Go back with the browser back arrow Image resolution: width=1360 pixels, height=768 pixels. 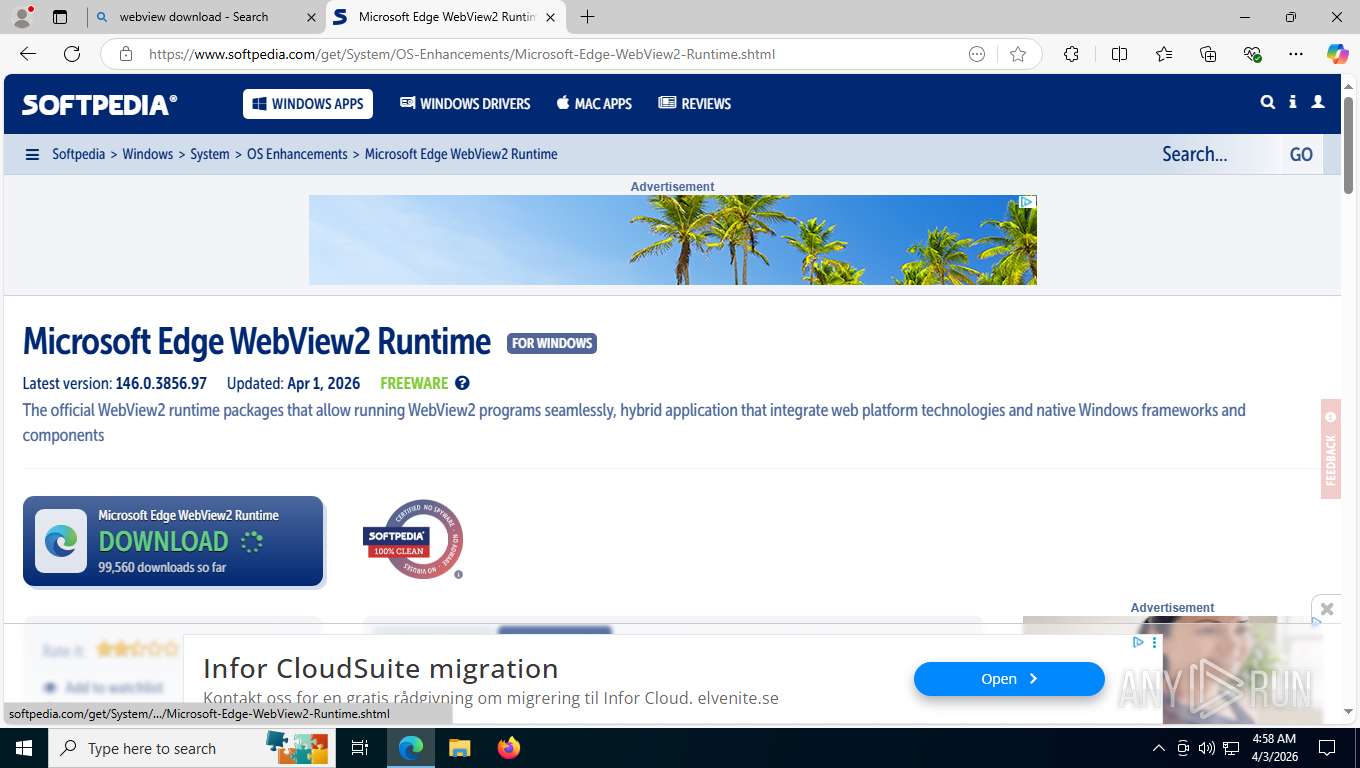tap(28, 54)
